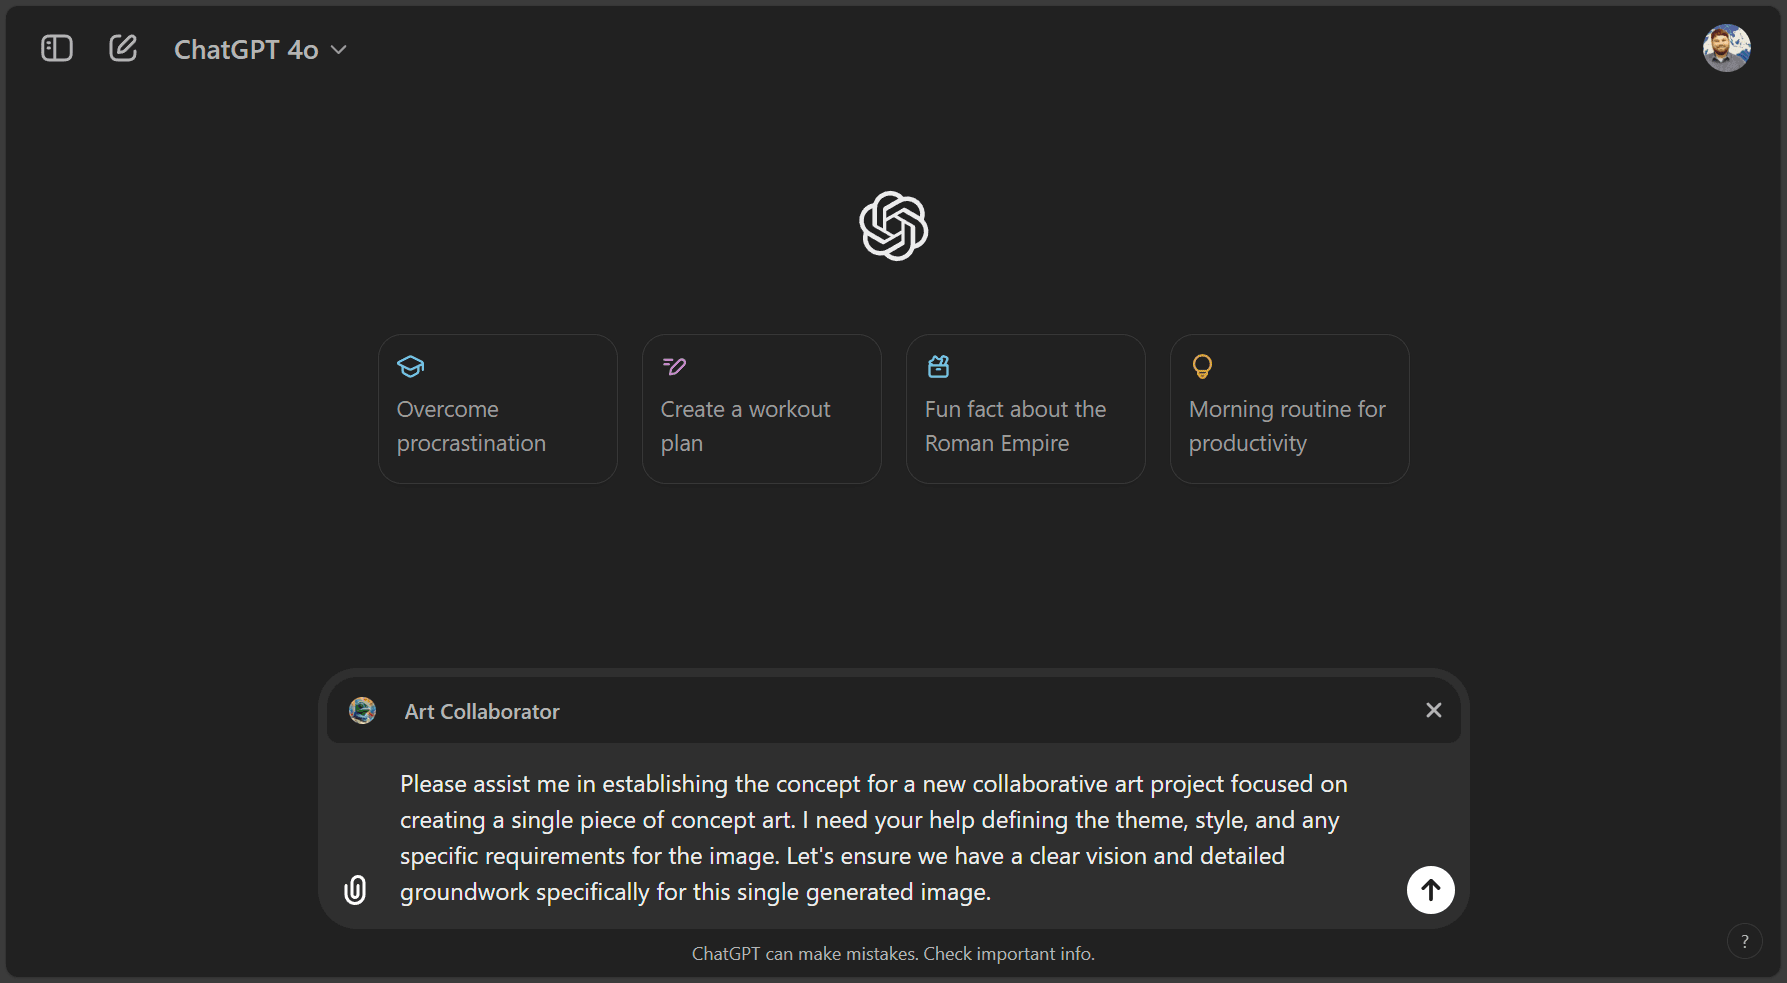The width and height of the screenshot is (1787, 983).
Task: Open the ChatGPT 4o model selector
Action: 246,49
